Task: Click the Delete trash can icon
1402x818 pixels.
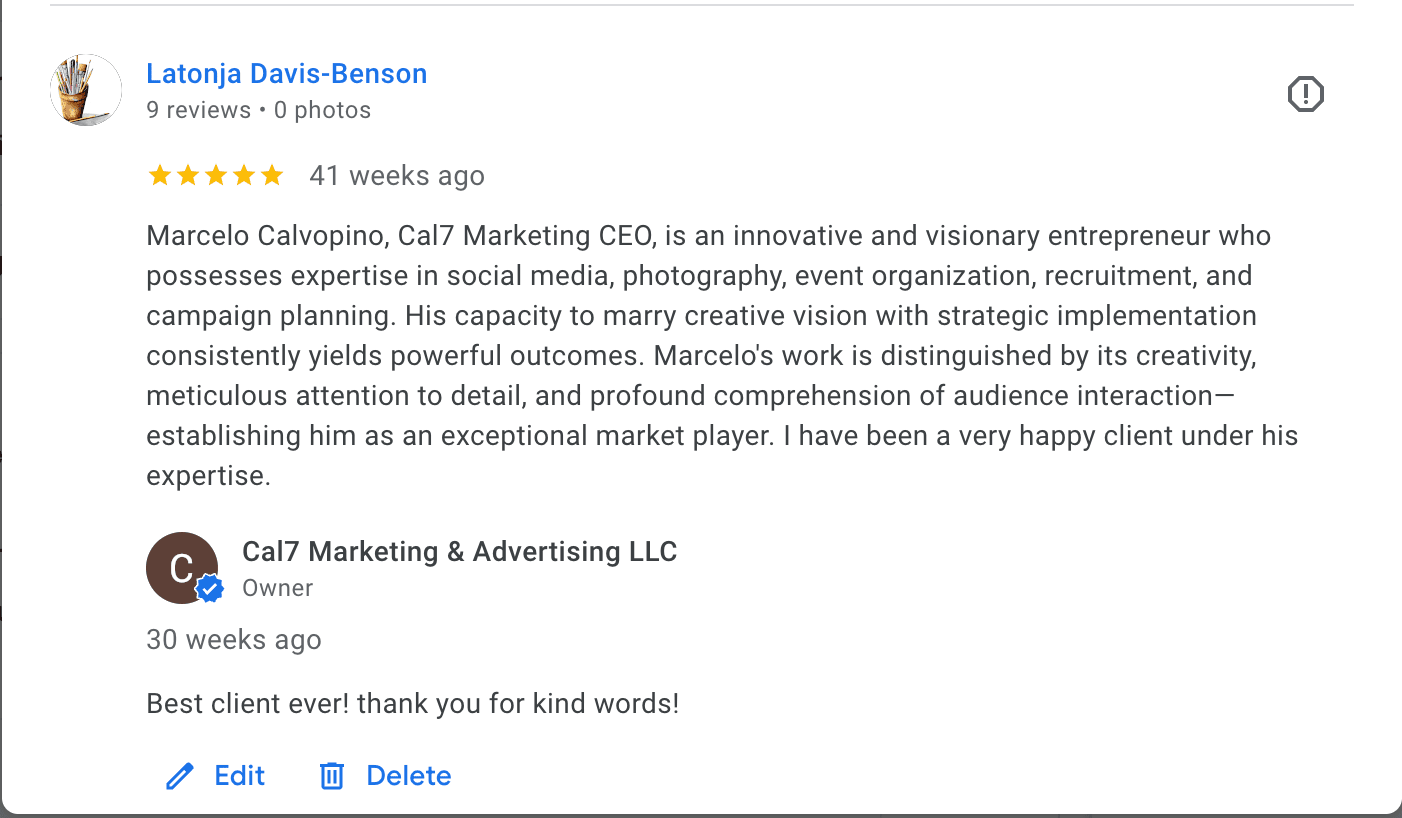Action: coord(332,775)
